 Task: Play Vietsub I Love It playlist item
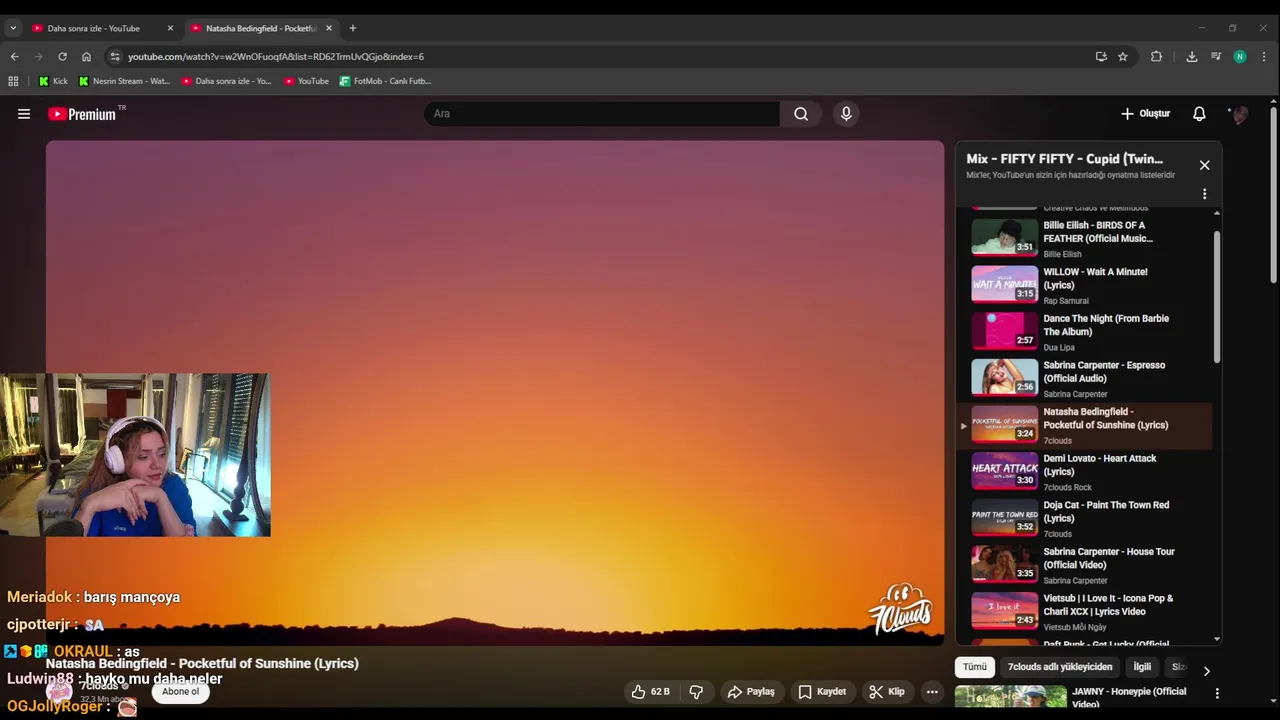click(x=1085, y=612)
